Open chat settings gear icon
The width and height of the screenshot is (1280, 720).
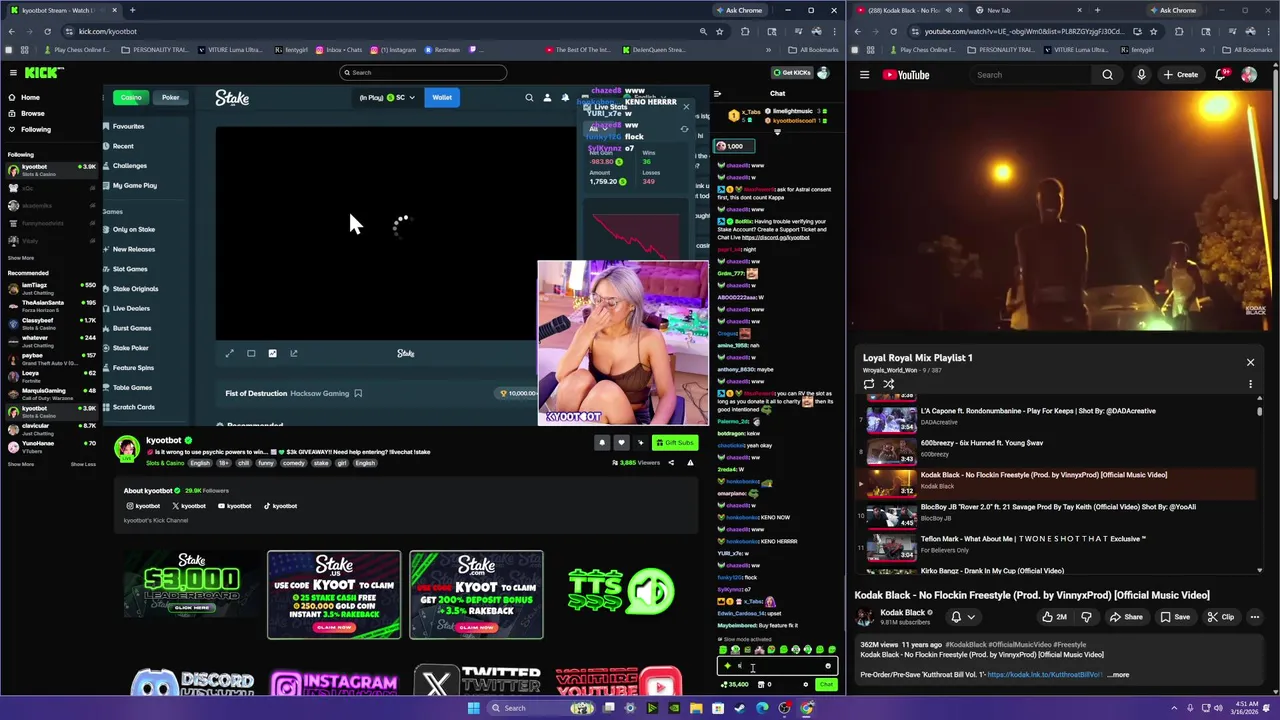point(806,685)
